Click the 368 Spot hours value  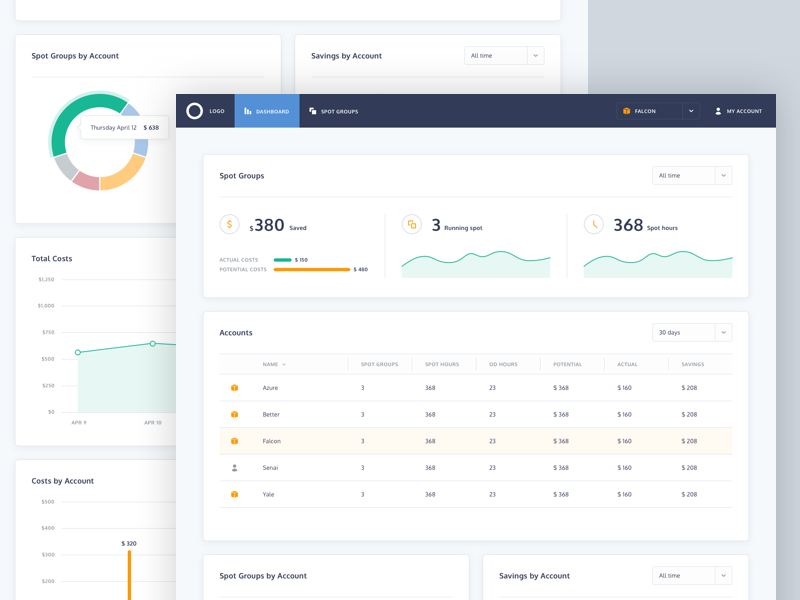coord(628,225)
